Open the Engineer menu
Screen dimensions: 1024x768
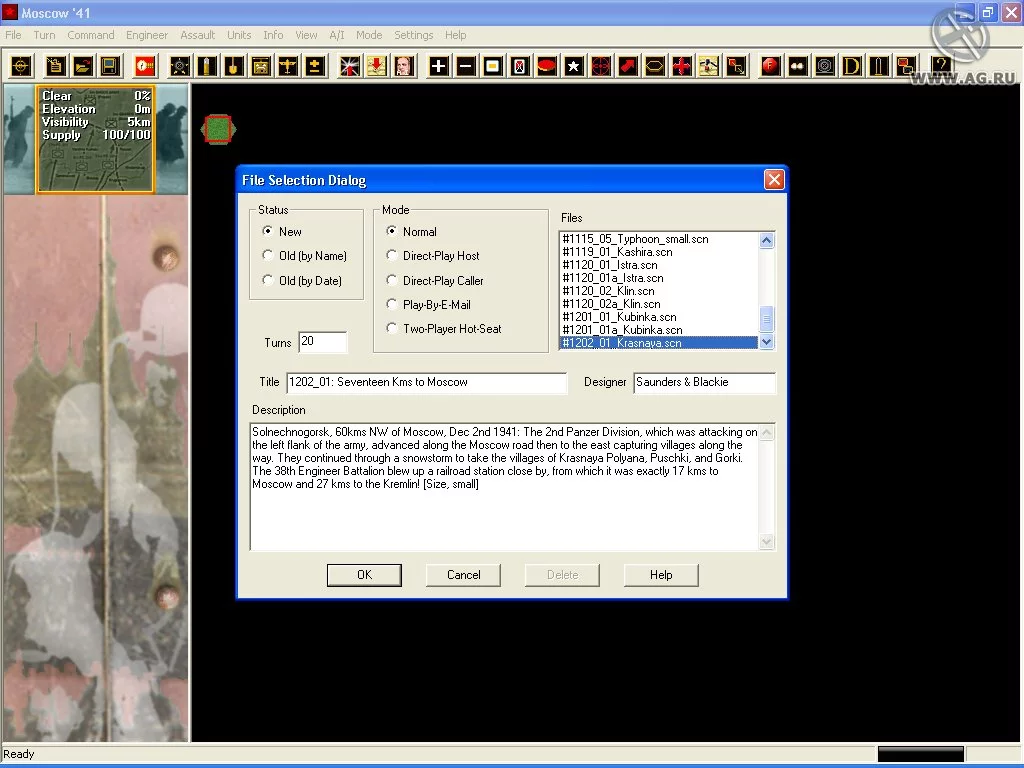coord(147,35)
